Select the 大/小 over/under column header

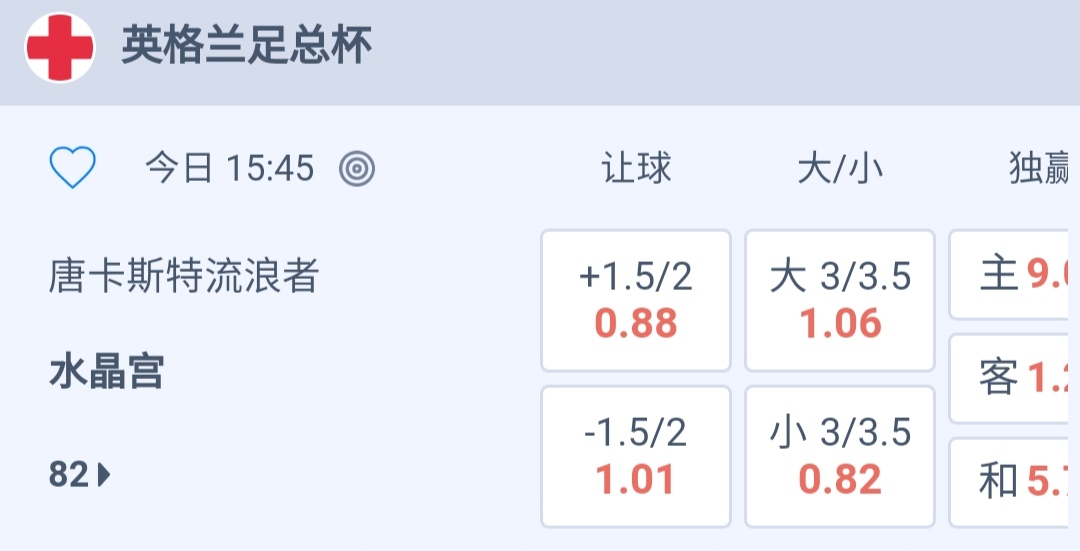pos(840,169)
